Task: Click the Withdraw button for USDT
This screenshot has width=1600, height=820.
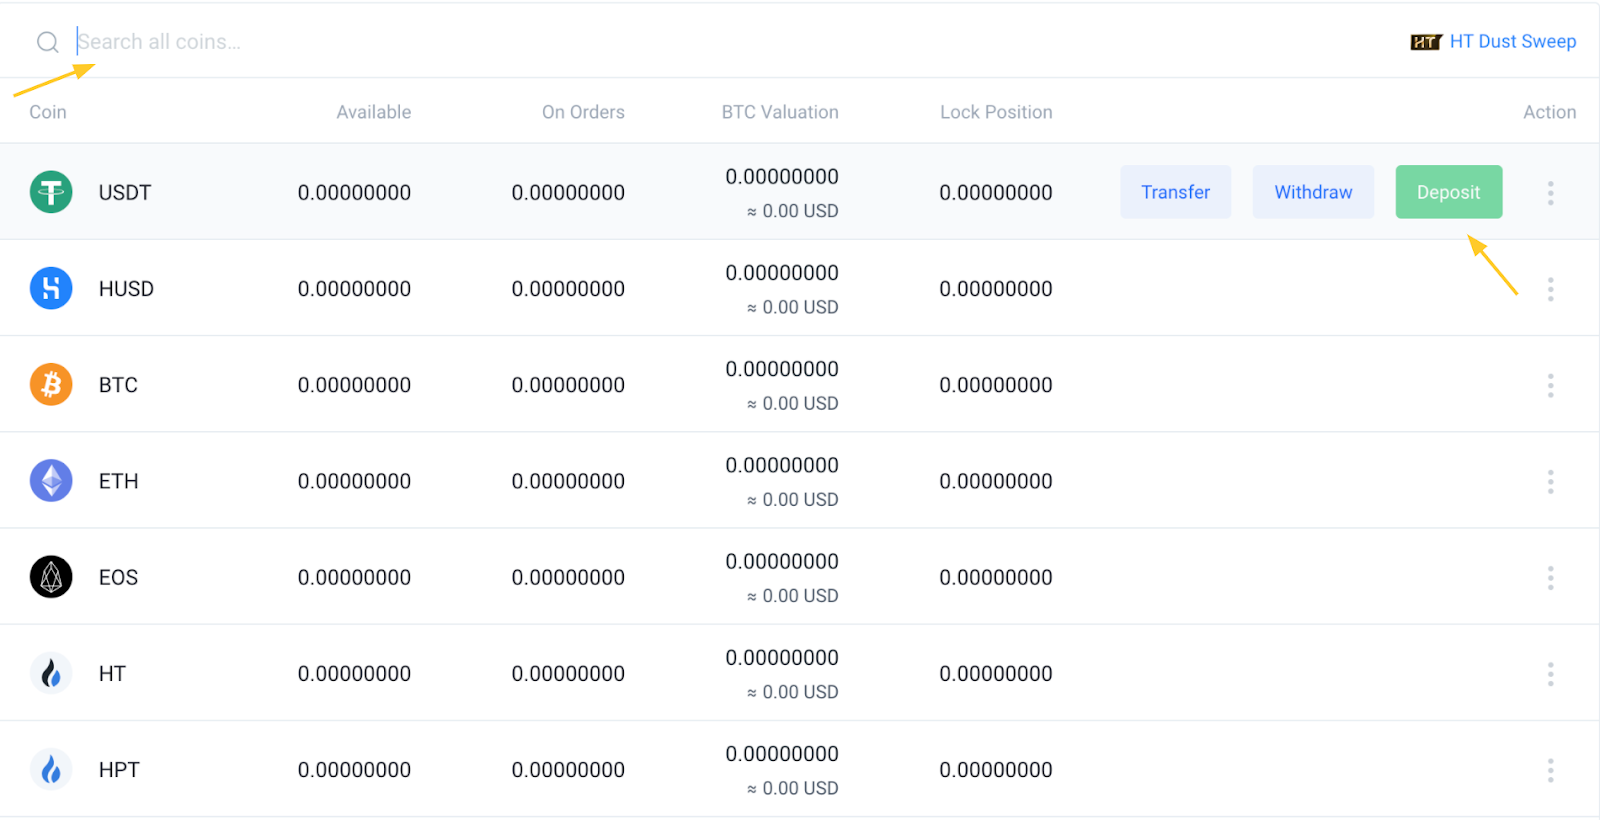Action: 1313,192
